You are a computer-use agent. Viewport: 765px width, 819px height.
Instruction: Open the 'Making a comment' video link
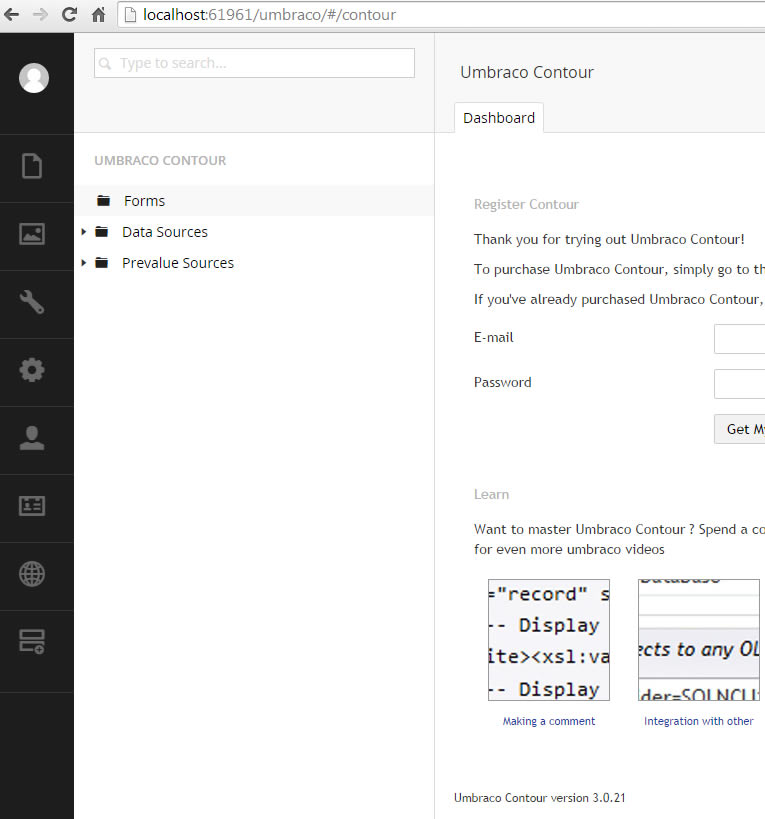[549, 721]
